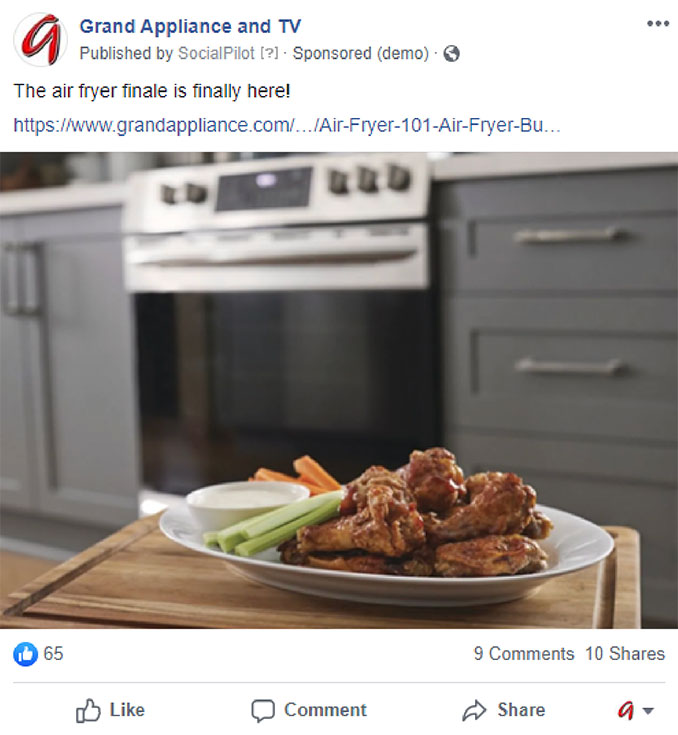Expand the post-as identity dropdown arrow
Screen dimensions: 678x735
(x=648, y=711)
